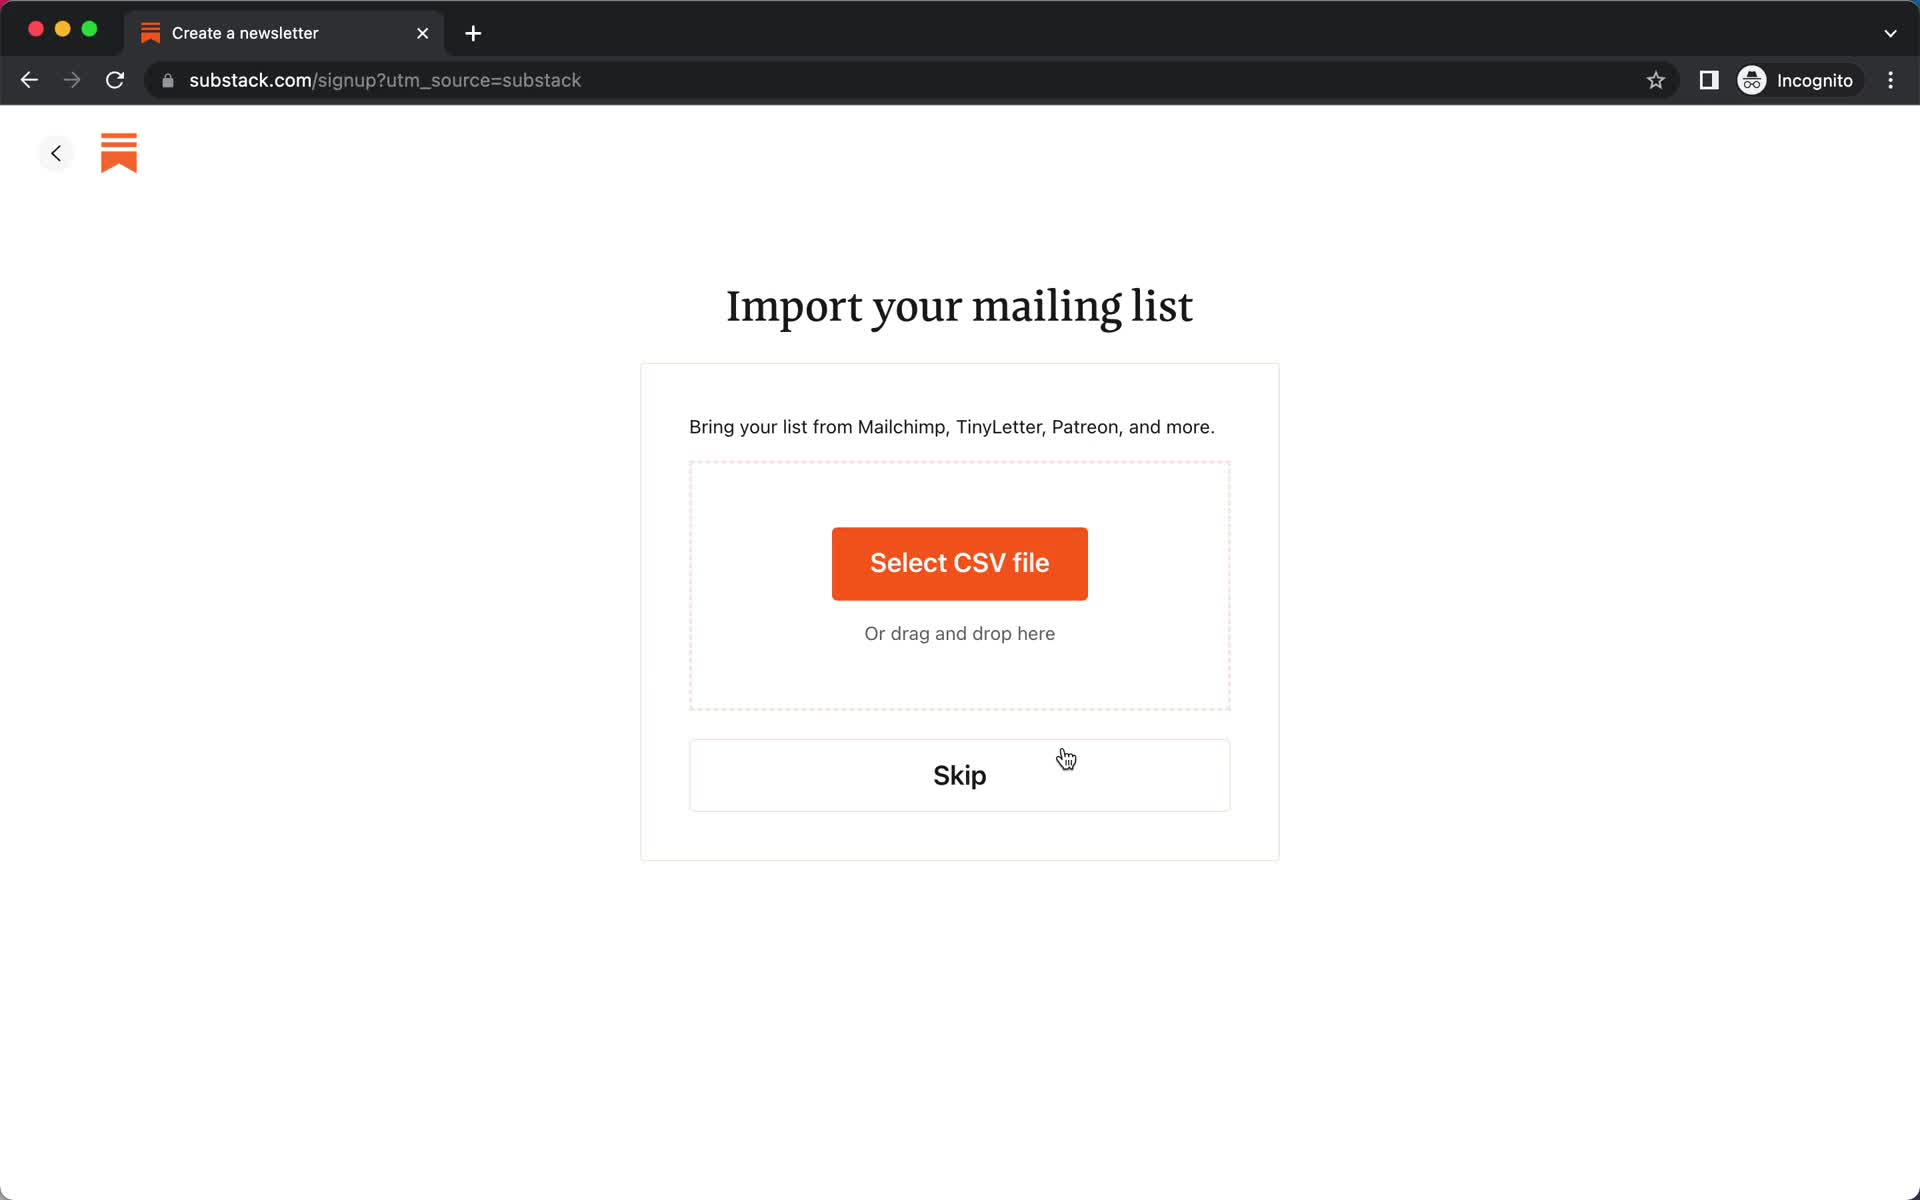Click the Substack bookmark/logo icon
Screen dimensions: 1920x1200
(120, 152)
